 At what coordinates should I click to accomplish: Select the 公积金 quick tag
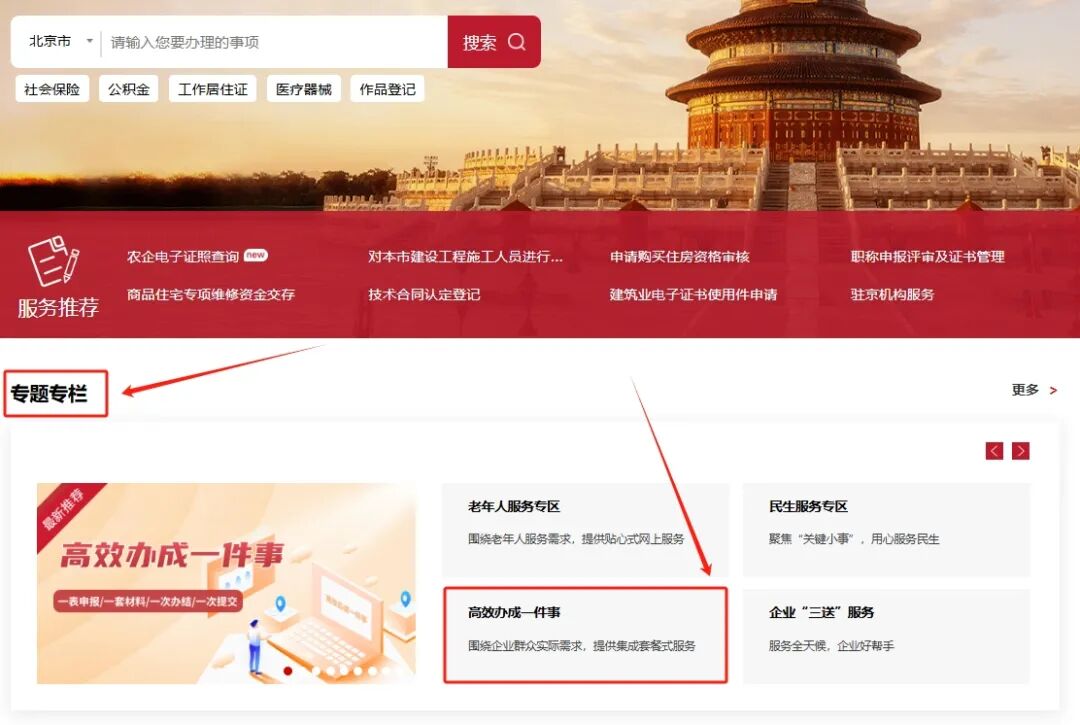pos(129,89)
